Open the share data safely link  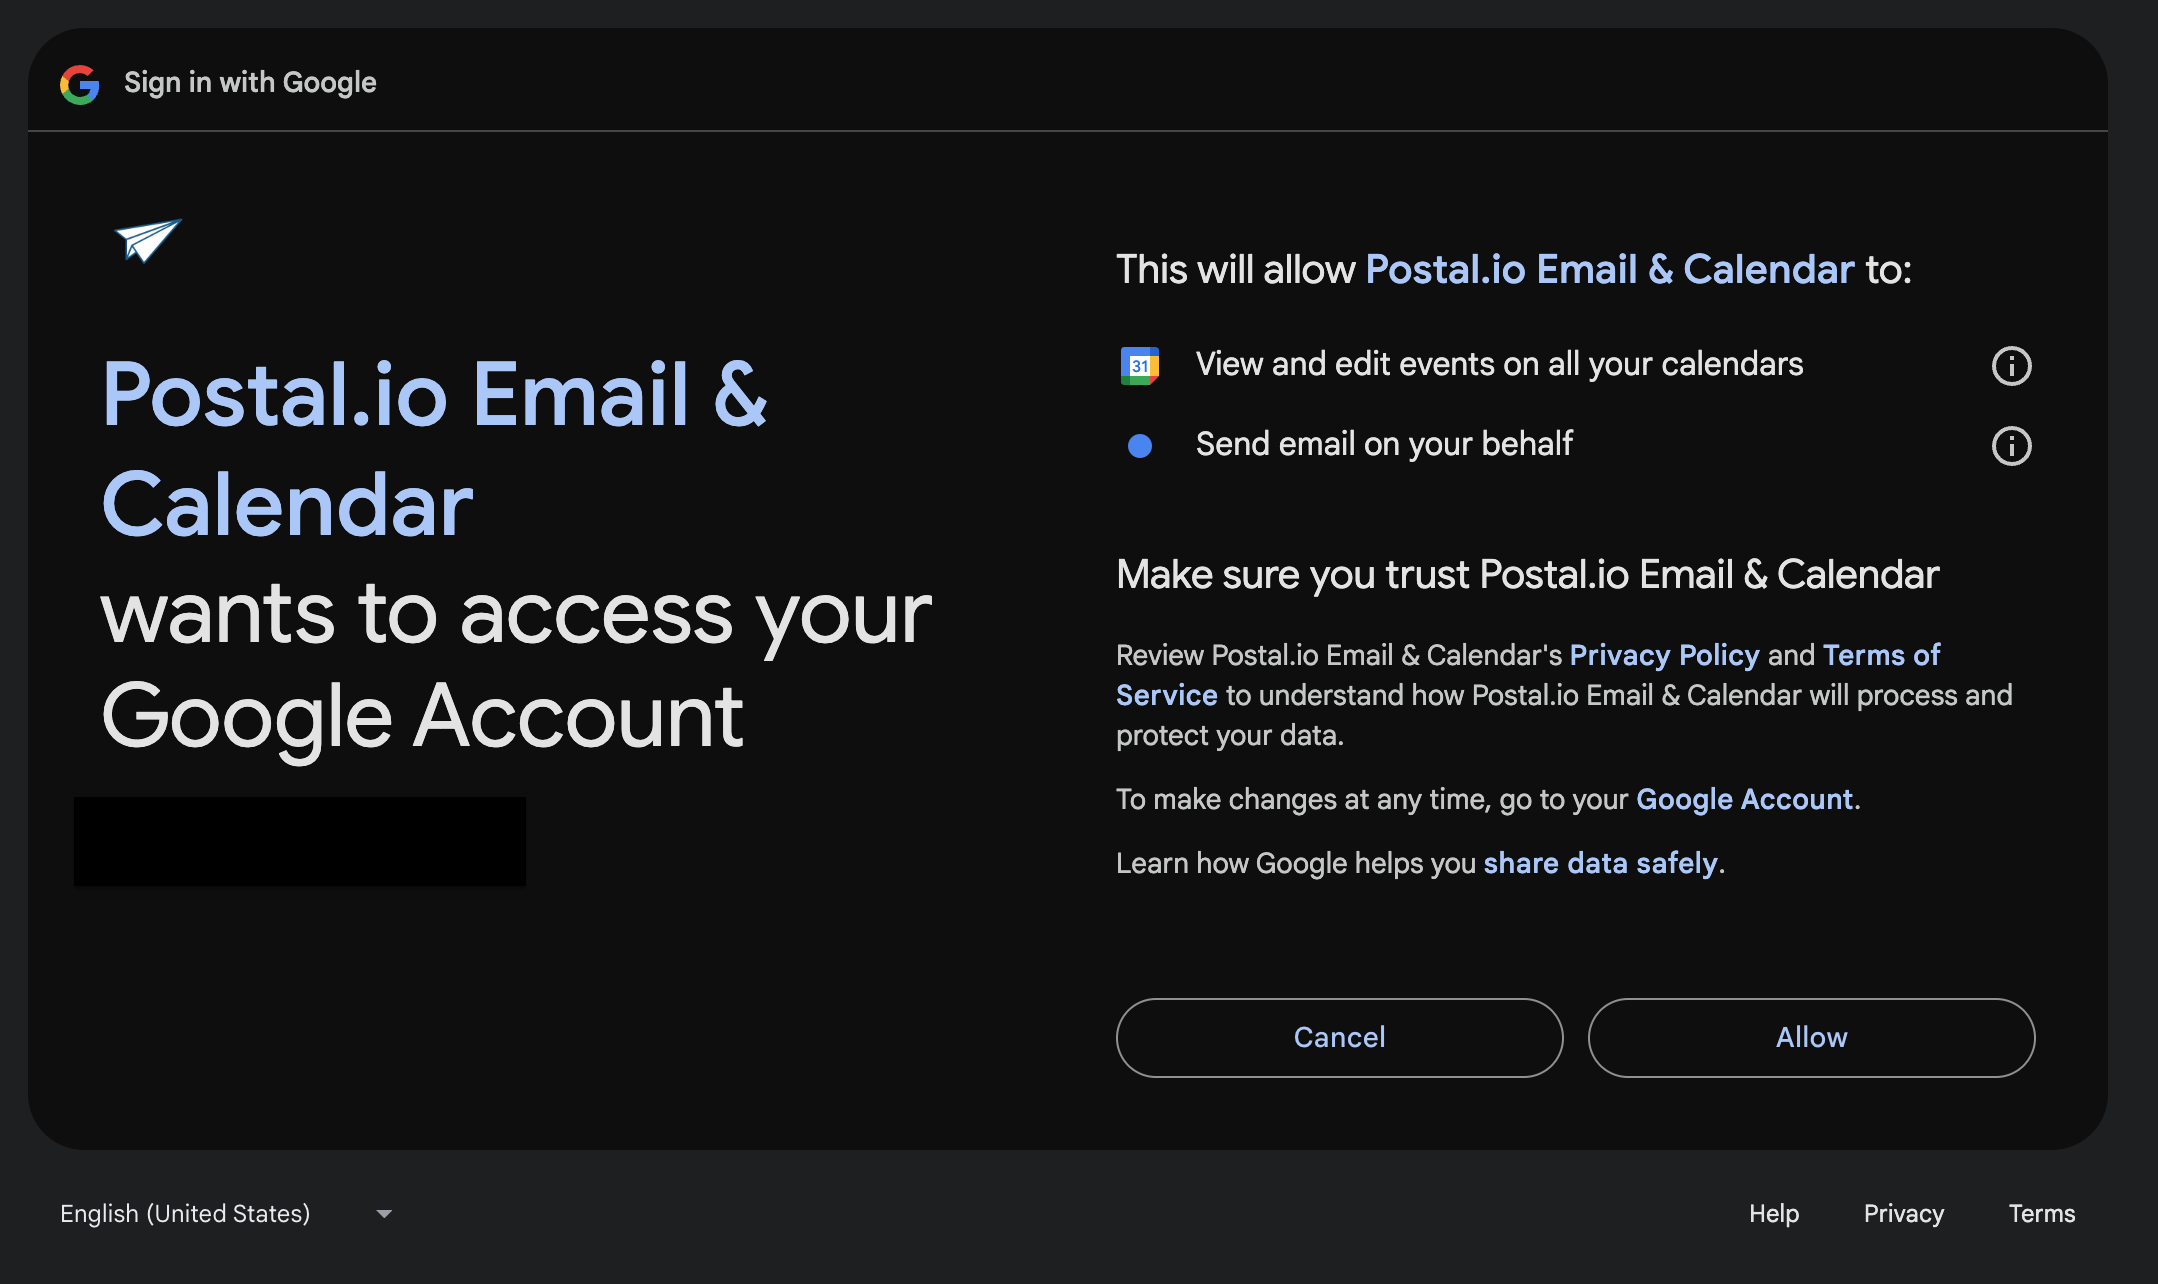tap(1600, 863)
